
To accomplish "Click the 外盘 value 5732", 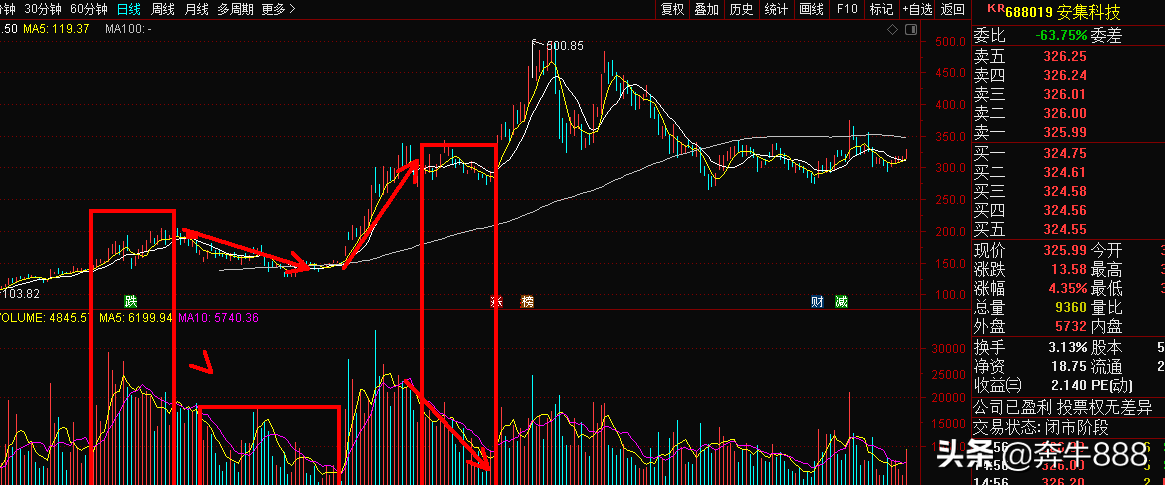I will click(x=1071, y=328).
